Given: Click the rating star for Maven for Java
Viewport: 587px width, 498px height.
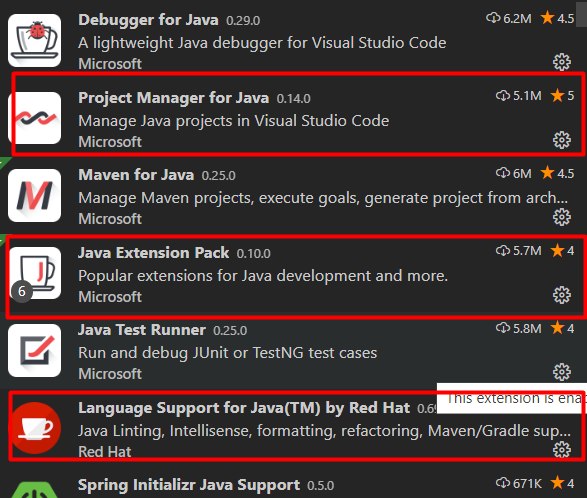Looking at the screenshot, I should (x=547, y=172).
